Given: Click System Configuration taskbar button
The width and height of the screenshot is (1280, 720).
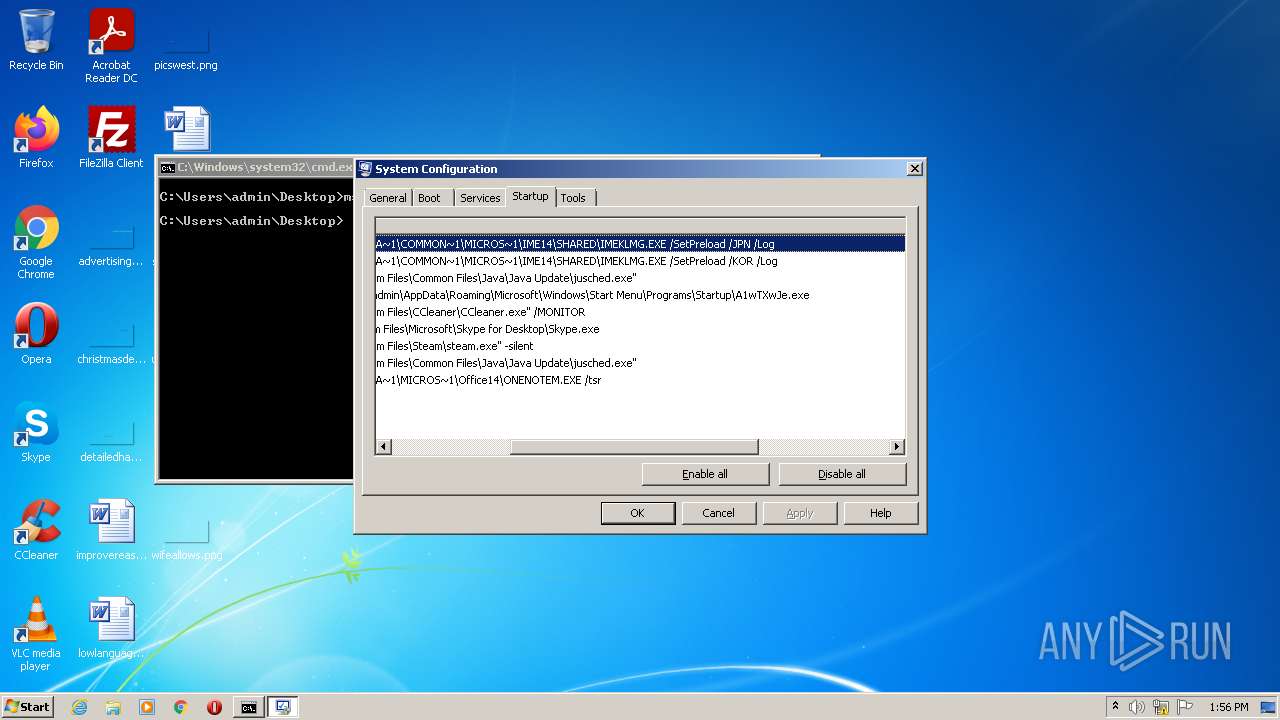Looking at the screenshot, I should 283,707.
